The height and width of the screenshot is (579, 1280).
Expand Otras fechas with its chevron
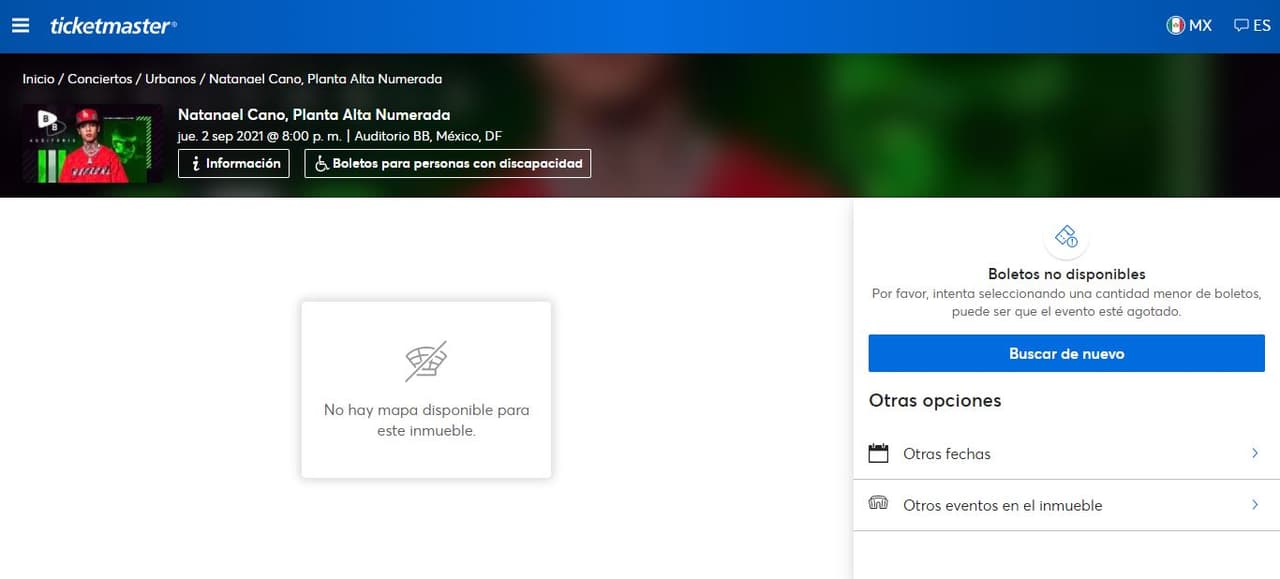(1255, 453)
